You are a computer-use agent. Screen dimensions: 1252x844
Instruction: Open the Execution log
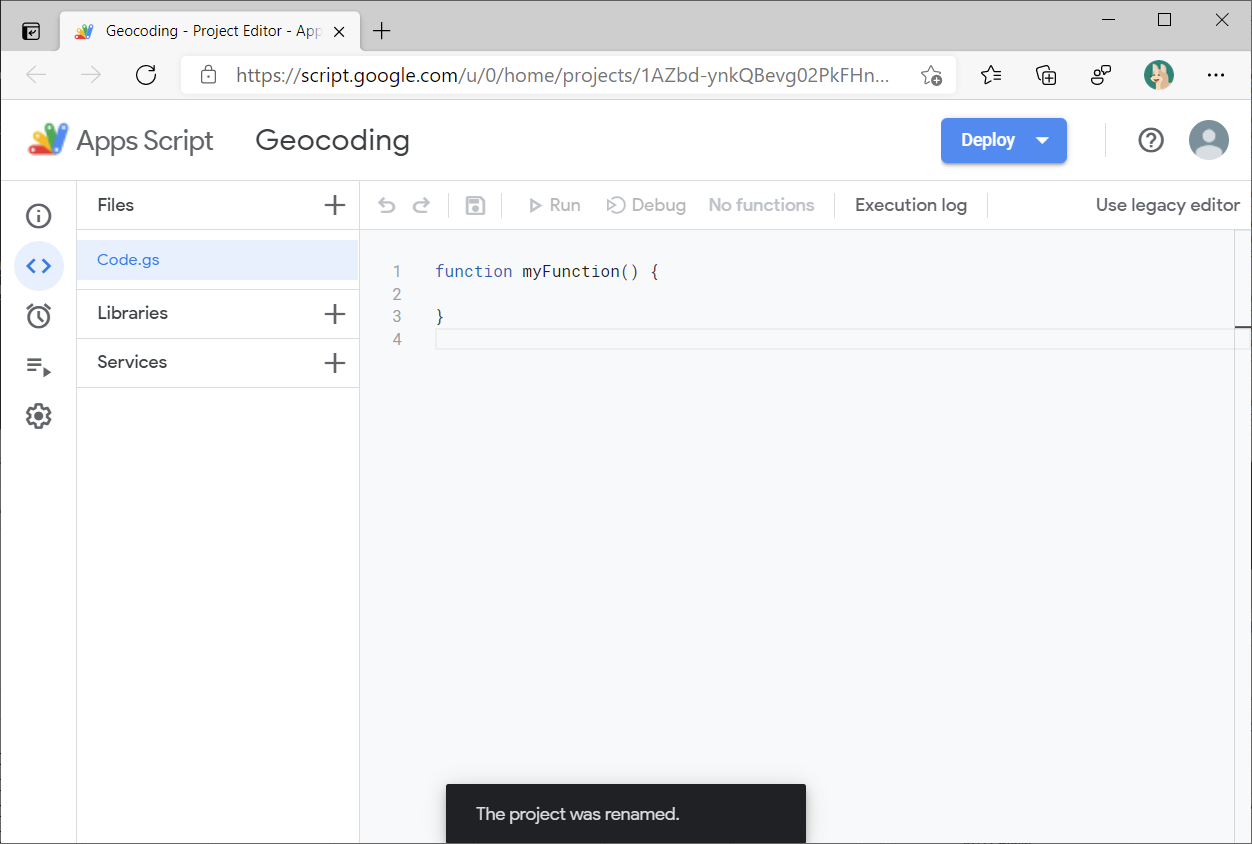911,205
